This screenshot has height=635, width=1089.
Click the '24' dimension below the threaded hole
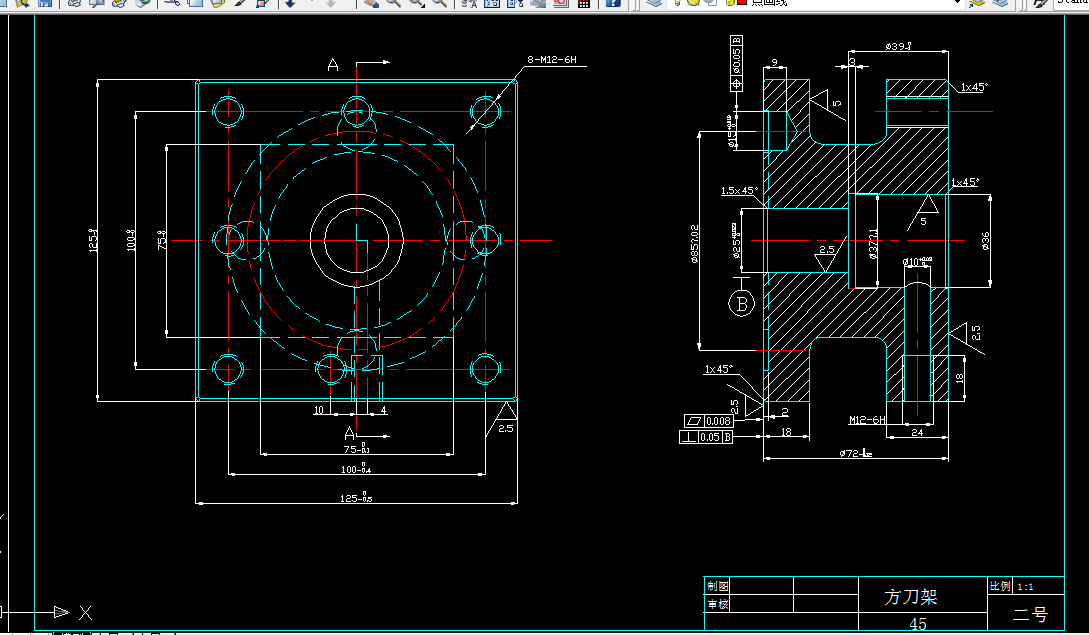917,431
